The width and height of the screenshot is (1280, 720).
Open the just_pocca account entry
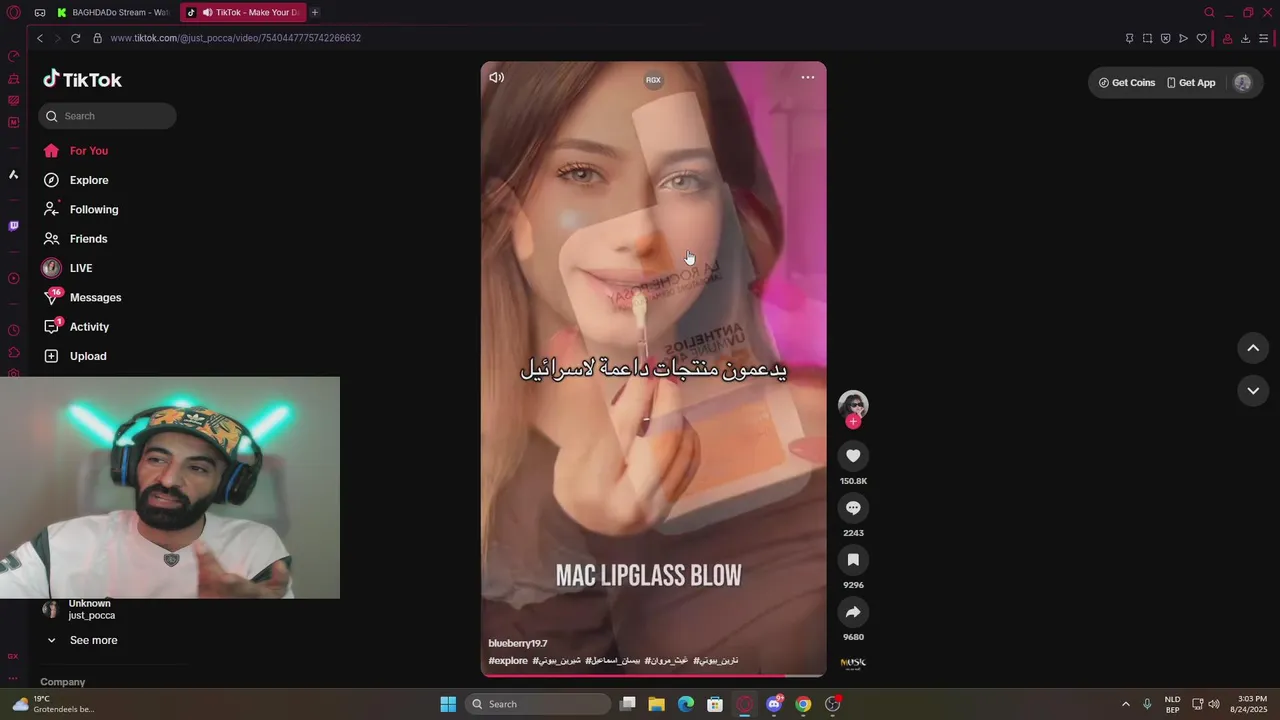click(x=80, y=610)
